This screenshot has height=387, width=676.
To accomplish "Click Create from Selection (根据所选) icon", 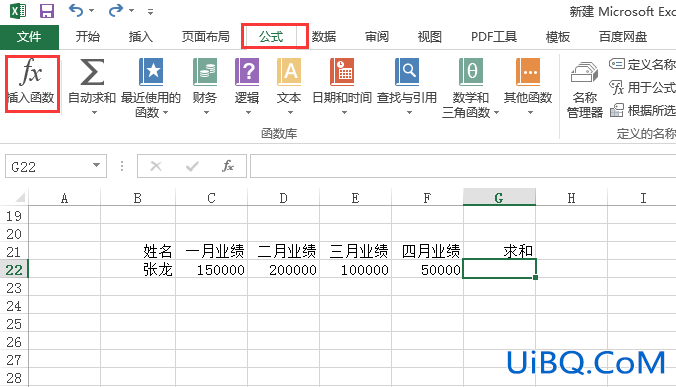I will (x=617, y=110).
